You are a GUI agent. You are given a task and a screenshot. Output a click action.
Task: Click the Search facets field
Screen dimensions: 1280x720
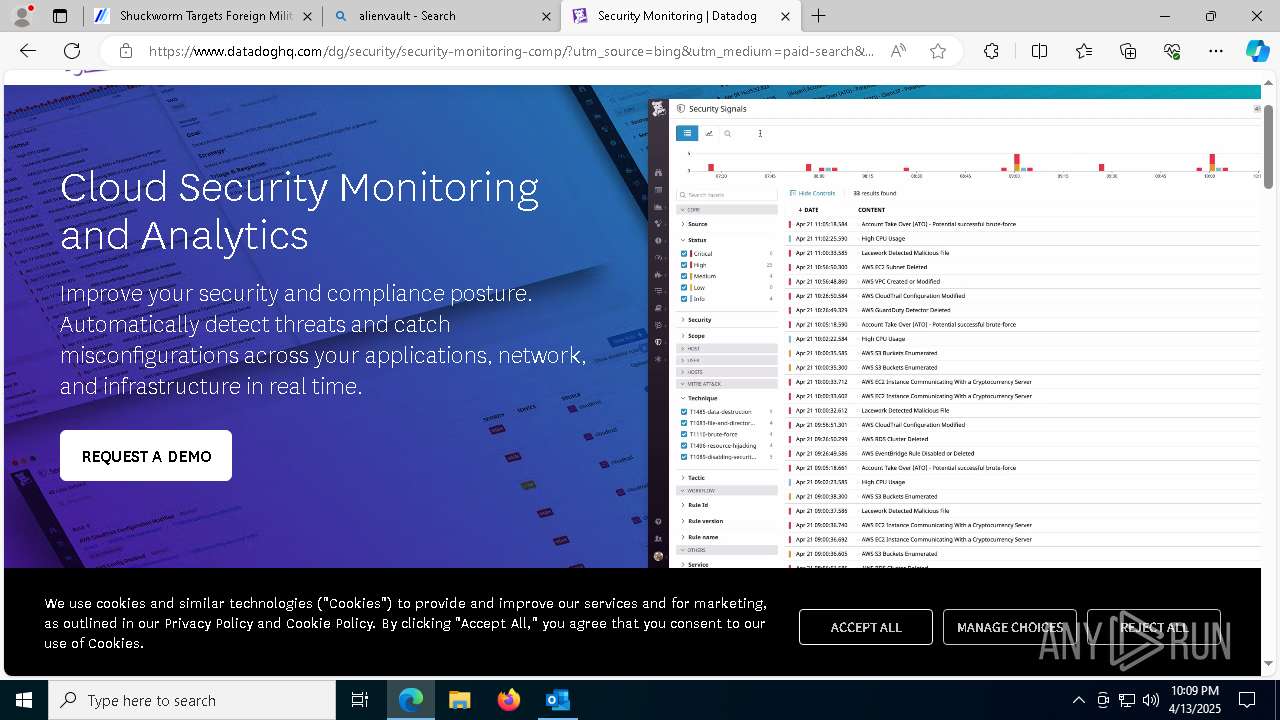coord(727,195)
